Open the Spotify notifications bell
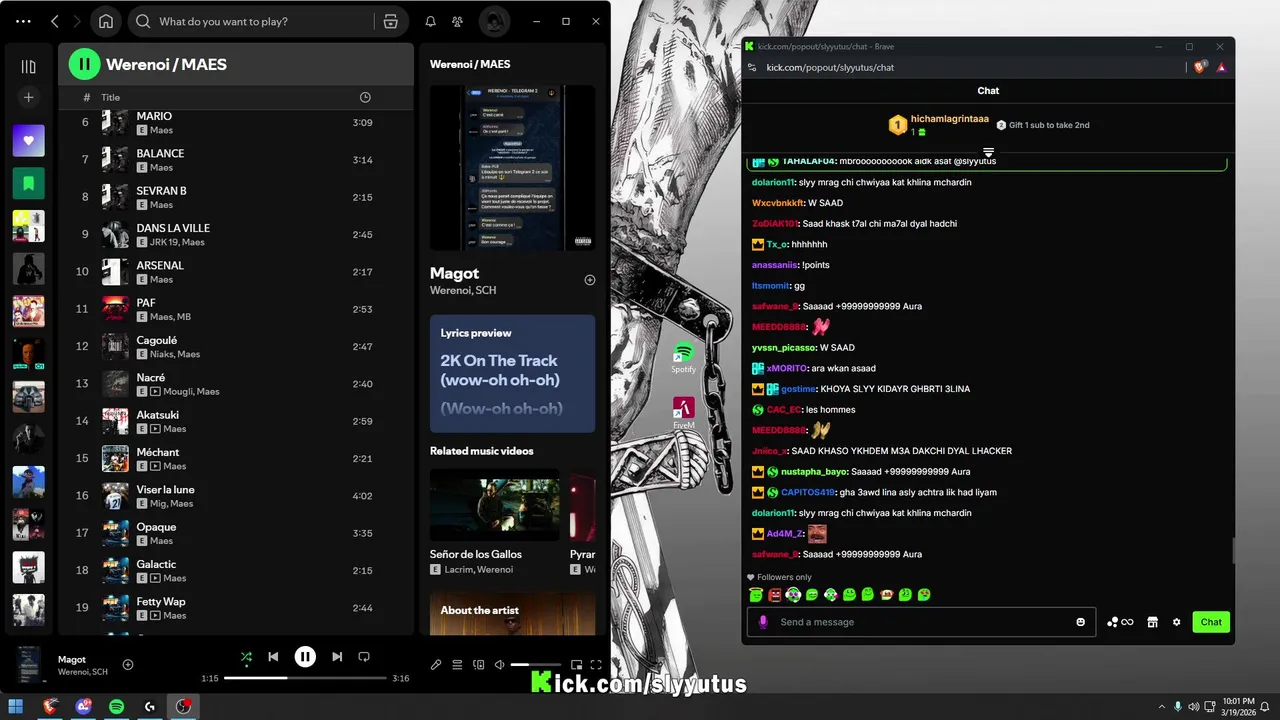This screenshot has height=720, width=1280. (430, 21)
